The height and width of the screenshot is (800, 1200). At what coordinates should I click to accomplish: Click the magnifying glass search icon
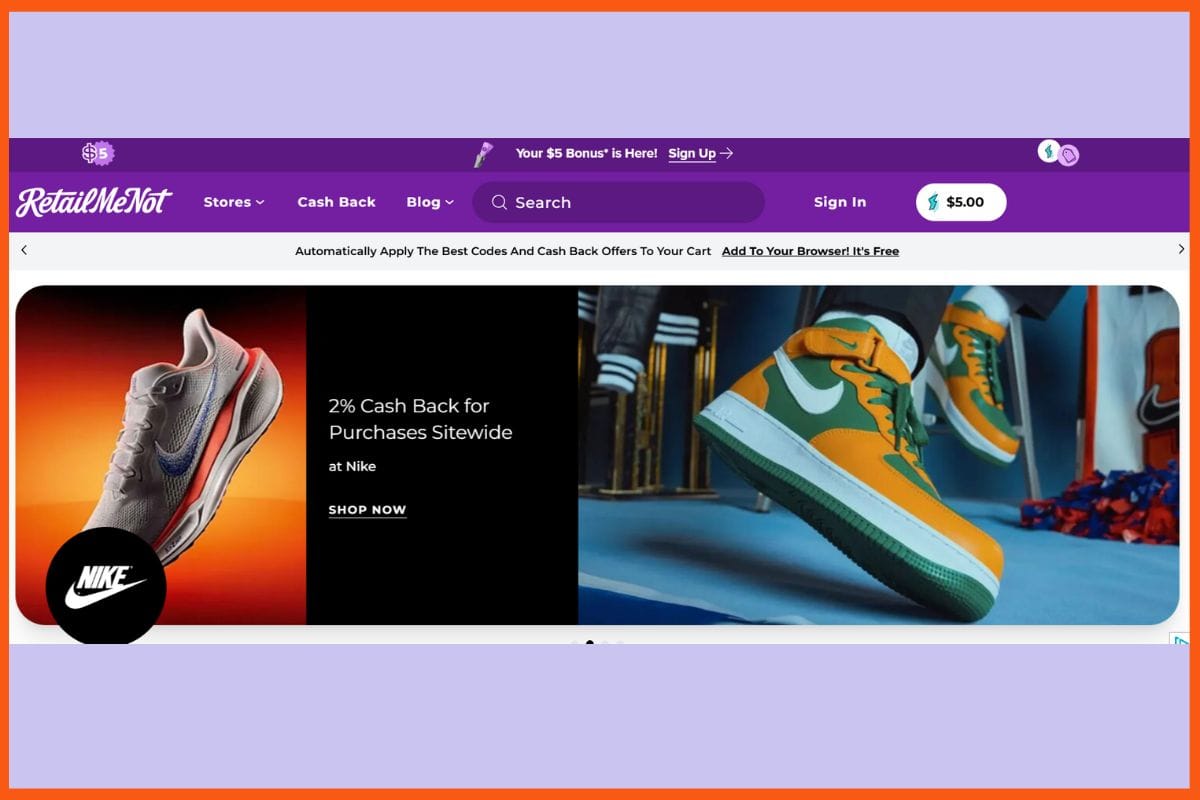pos(500,203)
